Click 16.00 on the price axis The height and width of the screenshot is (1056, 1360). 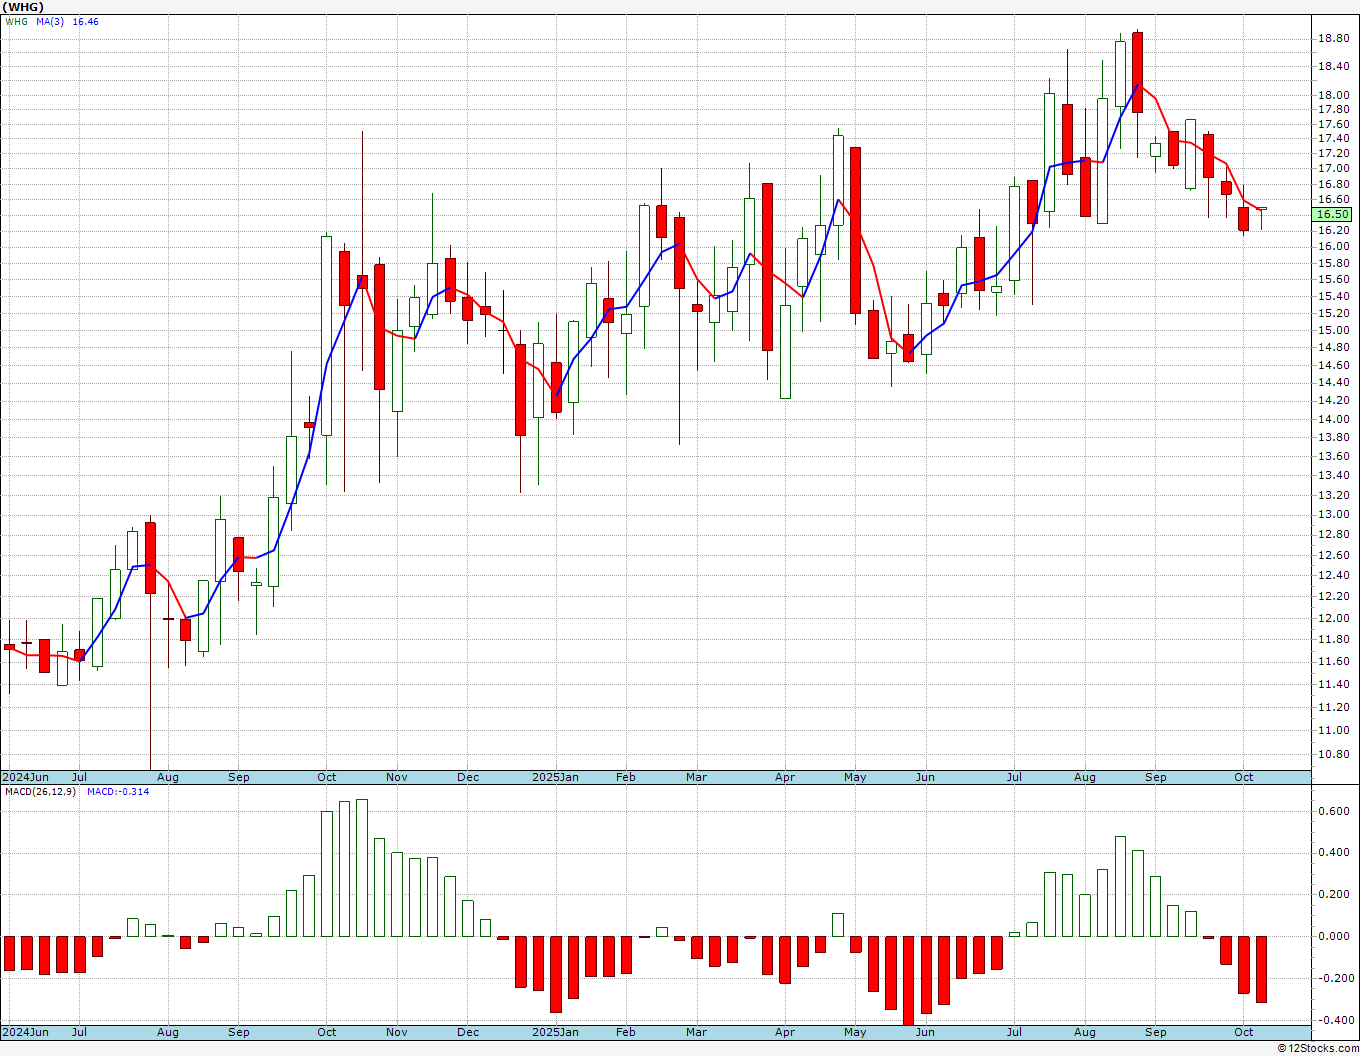tap(1333, 246)
